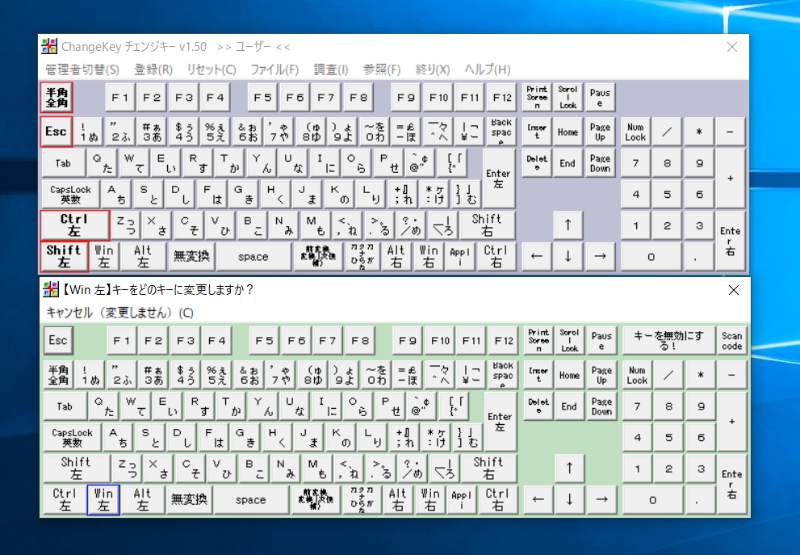Select the Scroll Lock key in the main window
This screenshot has width=800, height=555.
(x=568, y=98)
